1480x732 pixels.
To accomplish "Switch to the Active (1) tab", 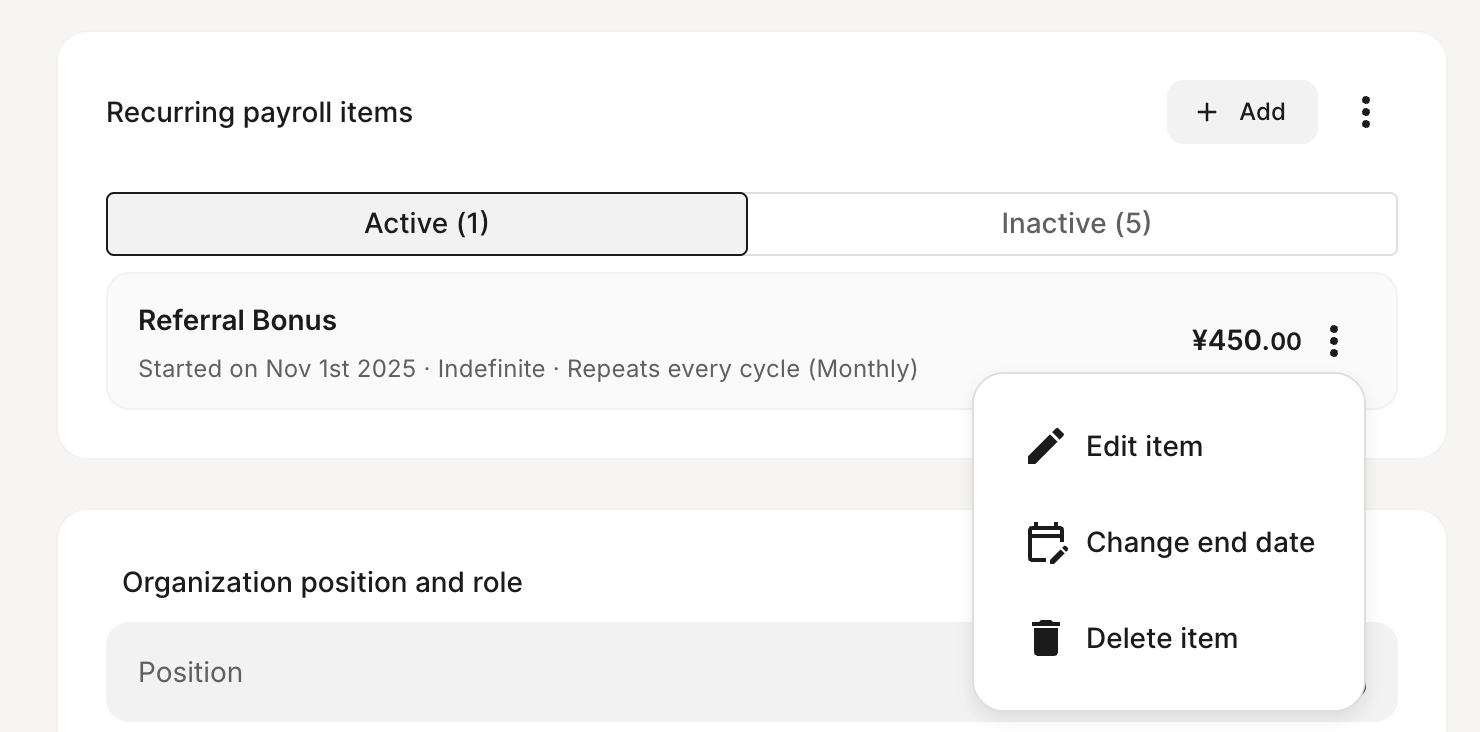I will pyautogui.click(x=427, y=223).
